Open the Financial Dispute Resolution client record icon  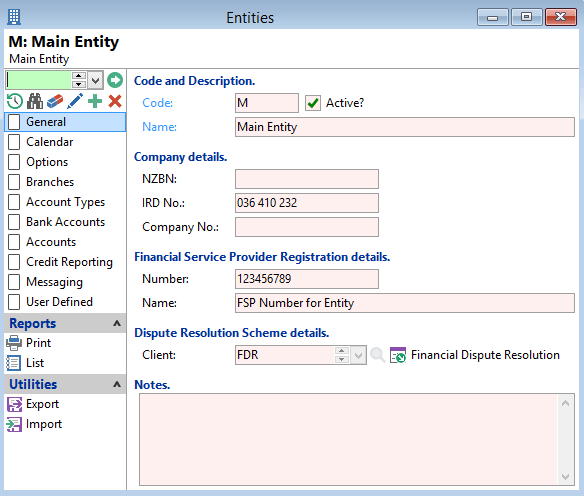(398, 355)
